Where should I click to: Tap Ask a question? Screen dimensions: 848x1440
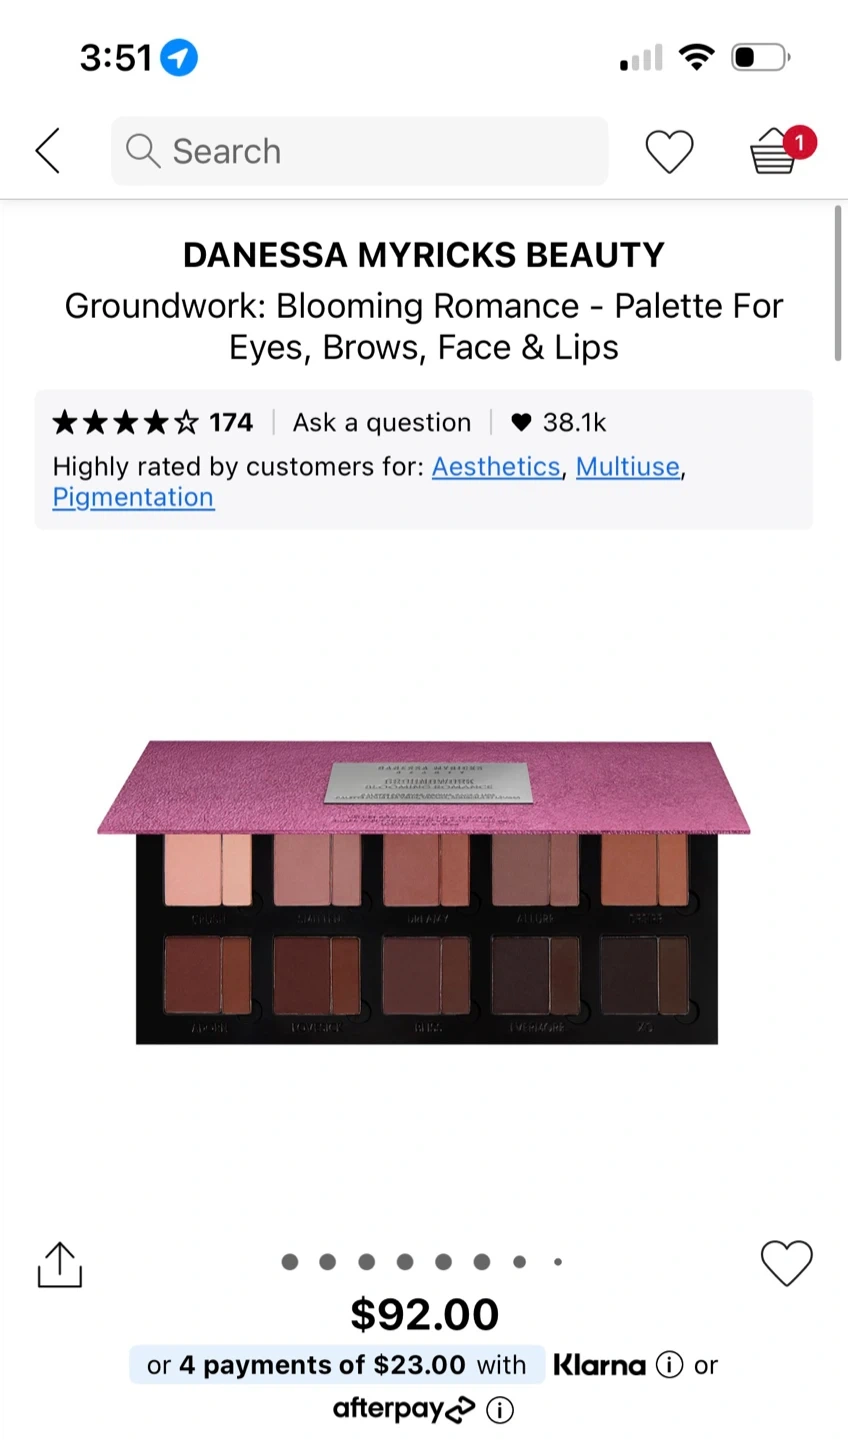(x=382, y=422)
